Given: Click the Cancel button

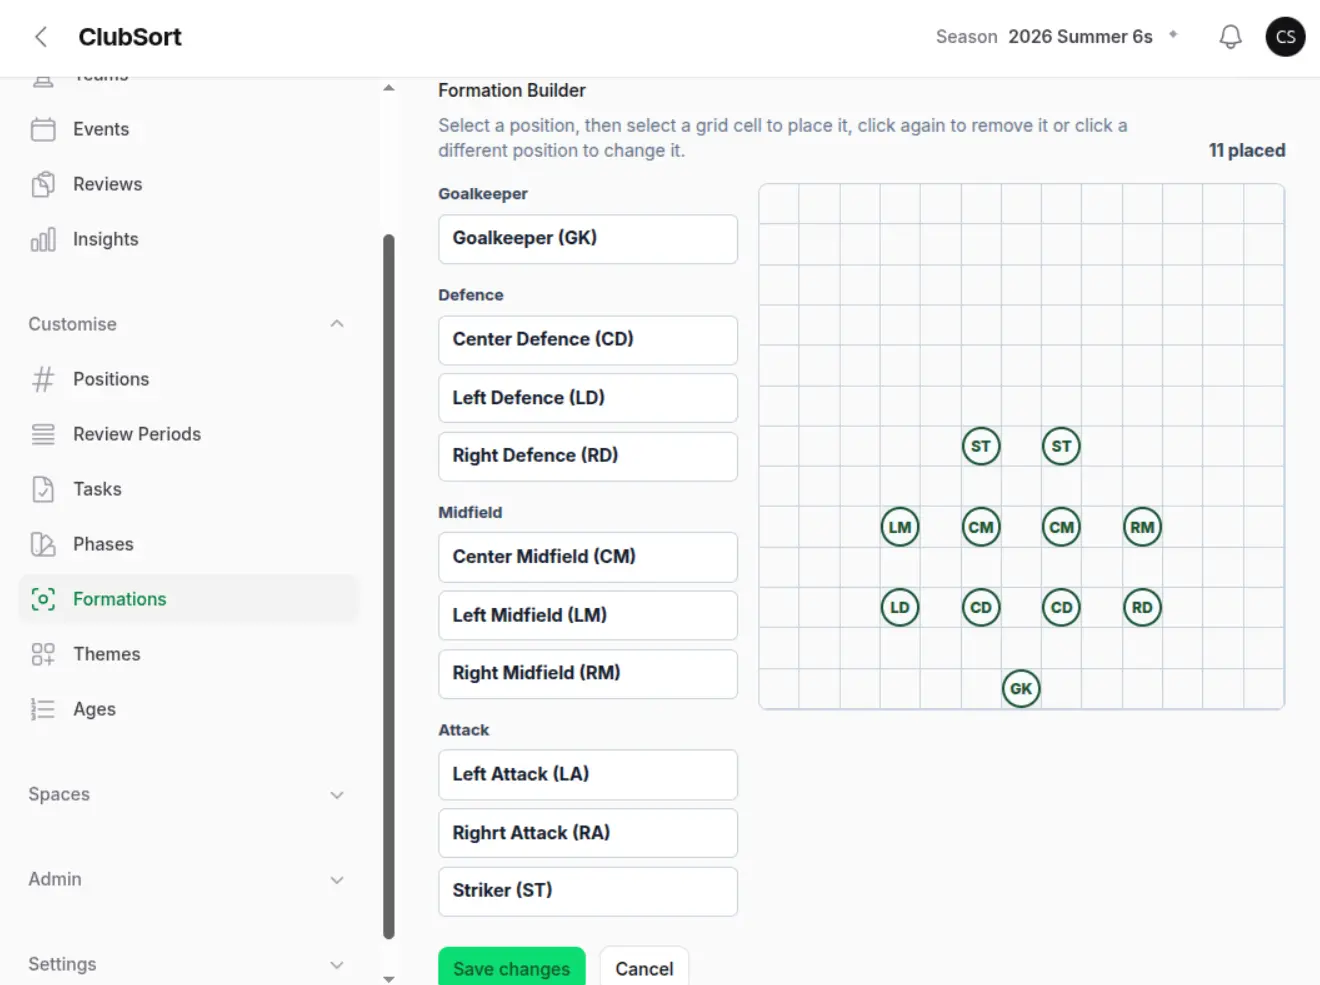Looking at the screenshot, I should [x=644, y=968].
